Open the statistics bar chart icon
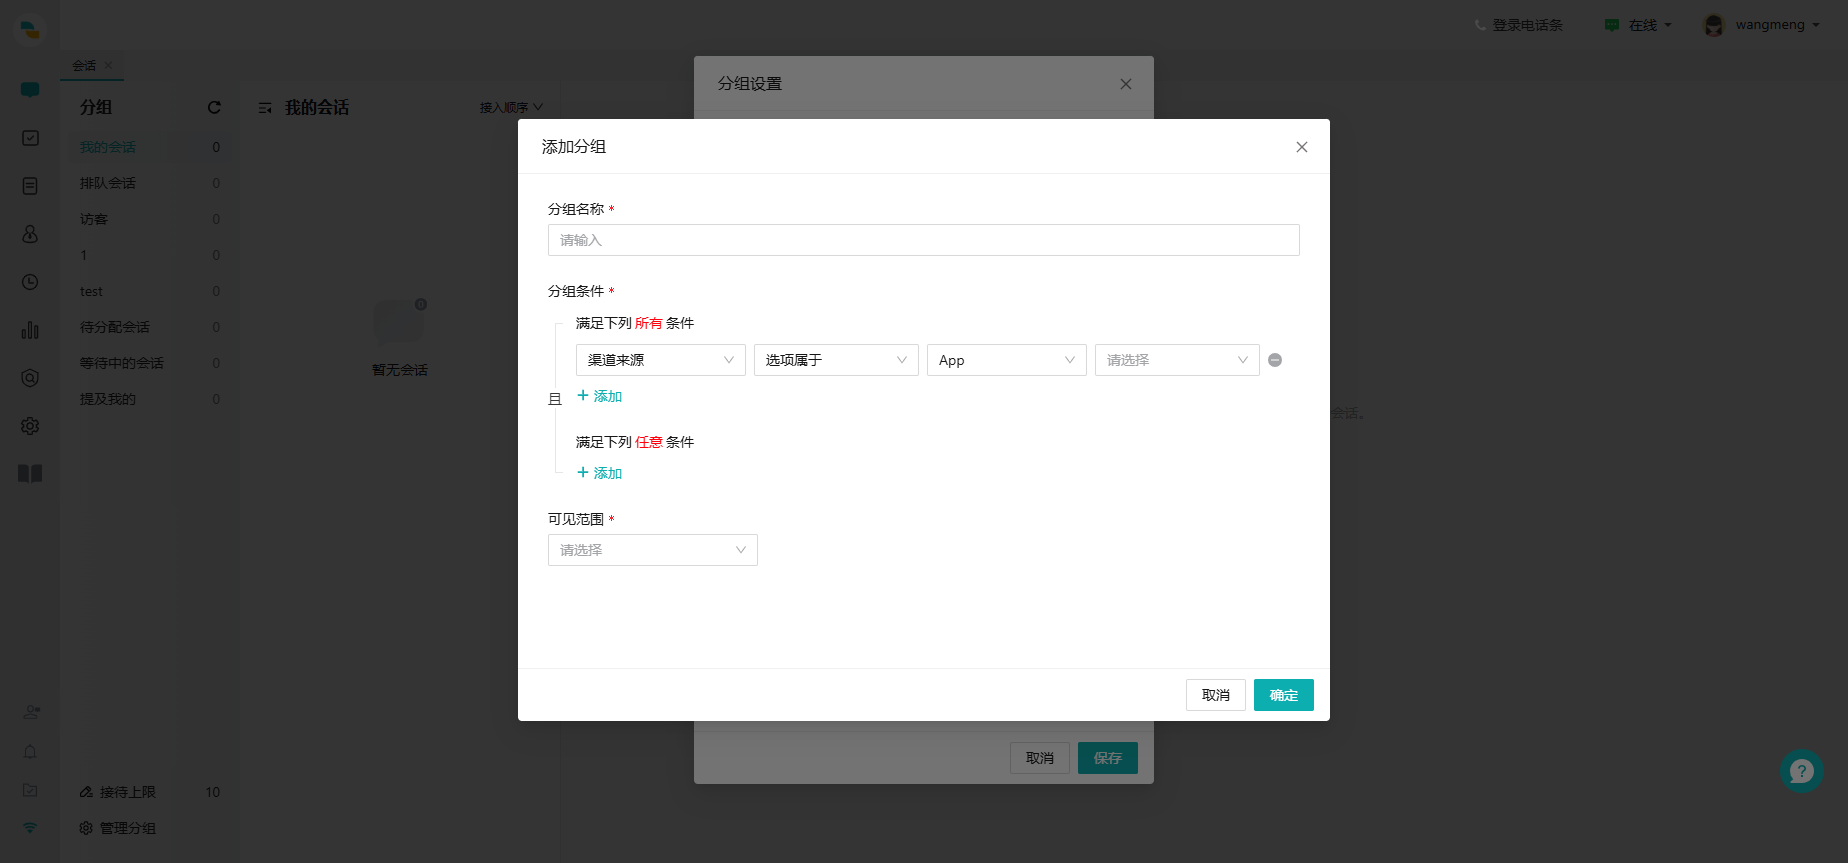1848x863 pixels. pos(30,330)
